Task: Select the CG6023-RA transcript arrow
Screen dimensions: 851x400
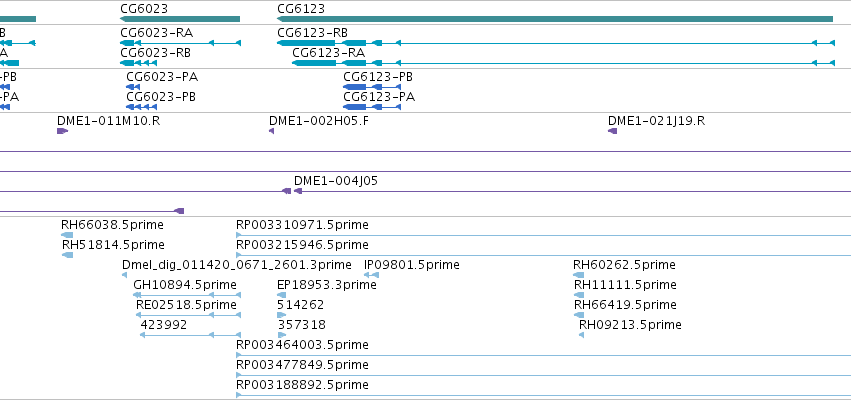Action: [x=180, y=43]
